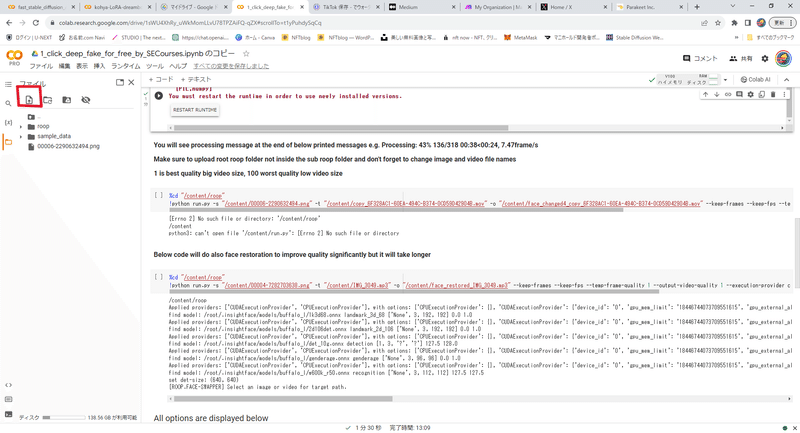This screenshot has height=433, width=800.
Task: Switch to the Parakeet Inc. browser tab
Action: (649, 7)
